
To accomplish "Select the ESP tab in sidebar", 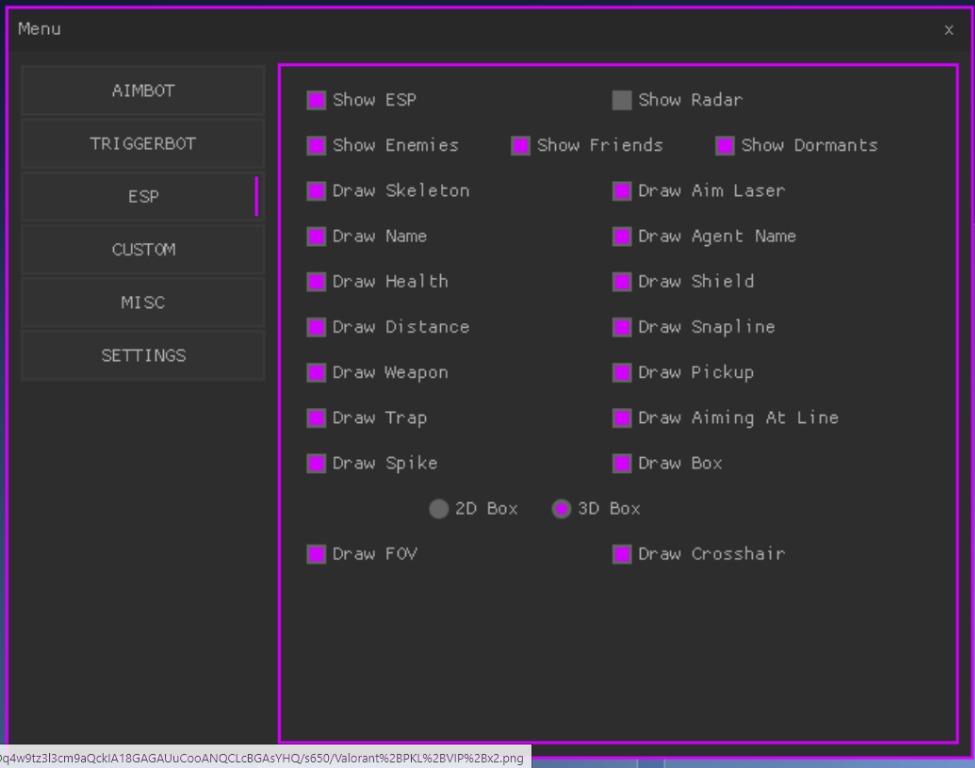I will tap(143, 197).
